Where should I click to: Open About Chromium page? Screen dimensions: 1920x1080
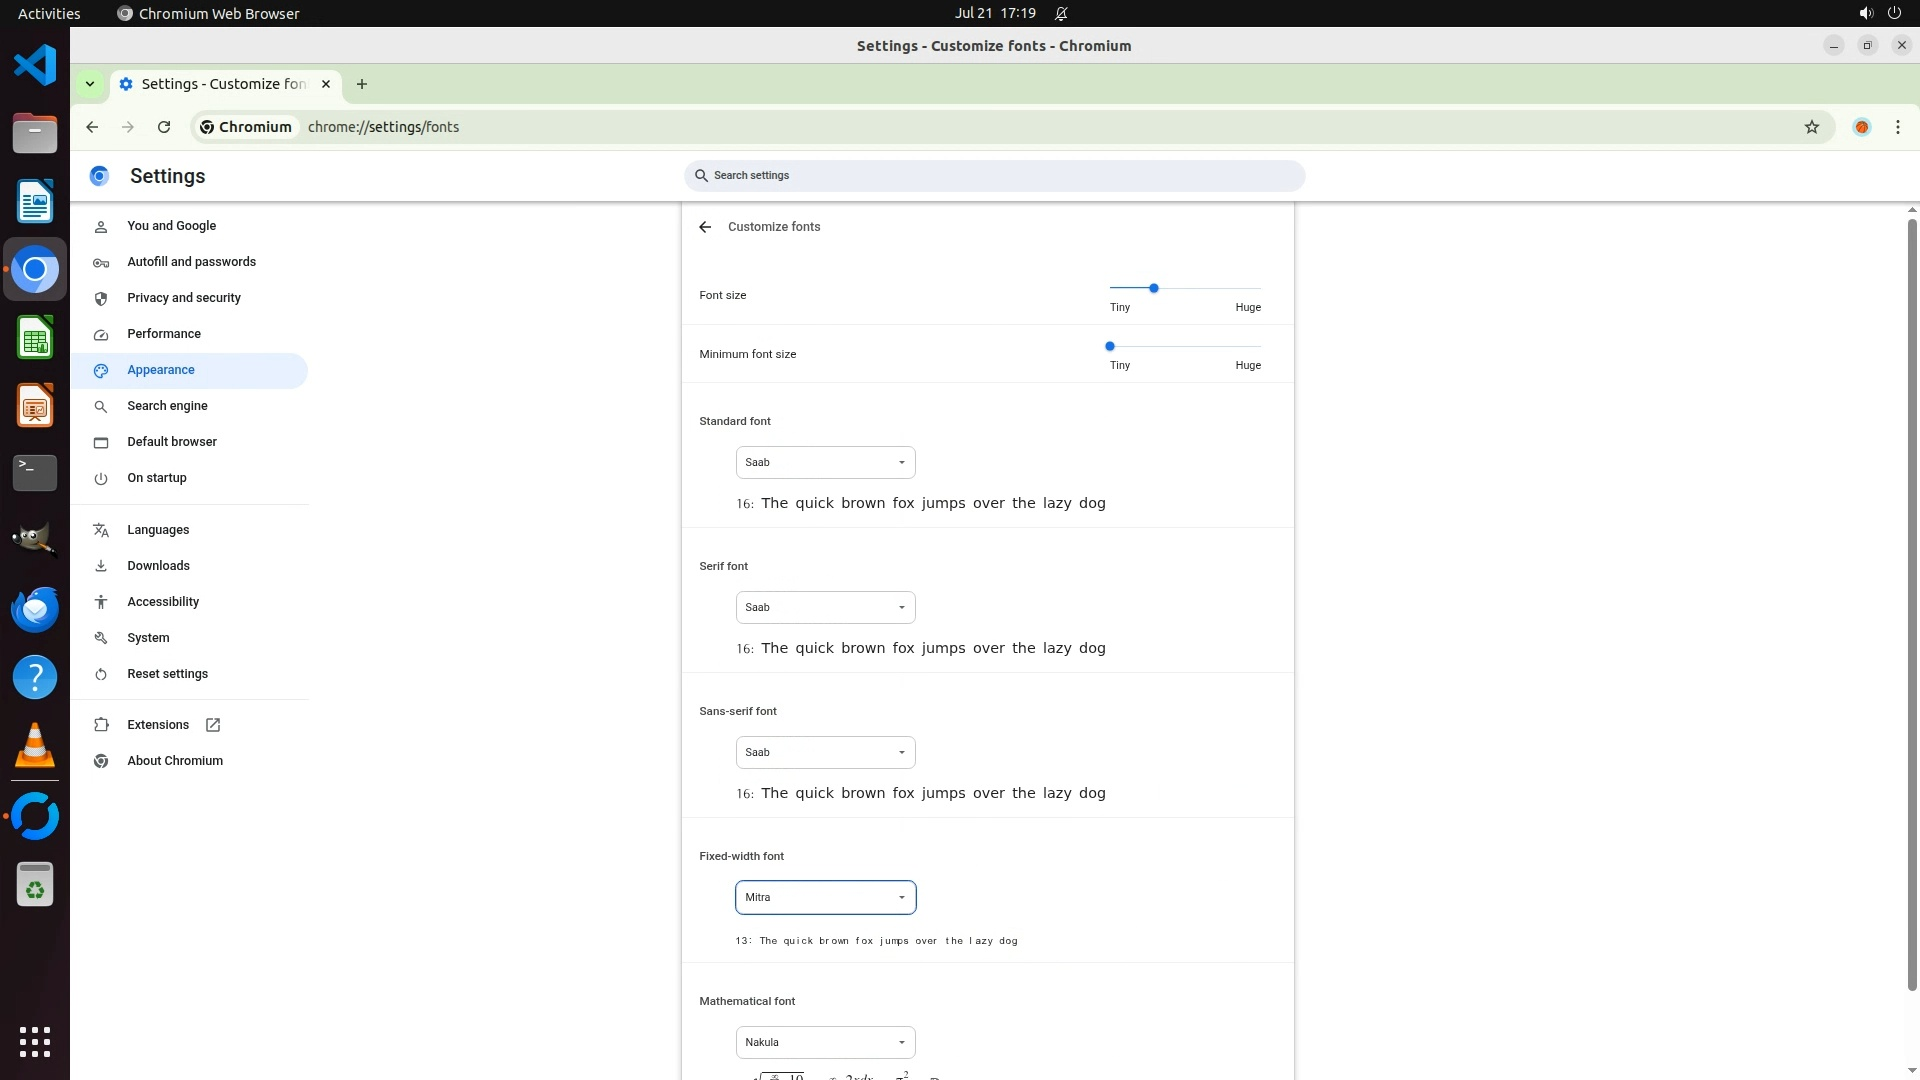click(175, 761)
